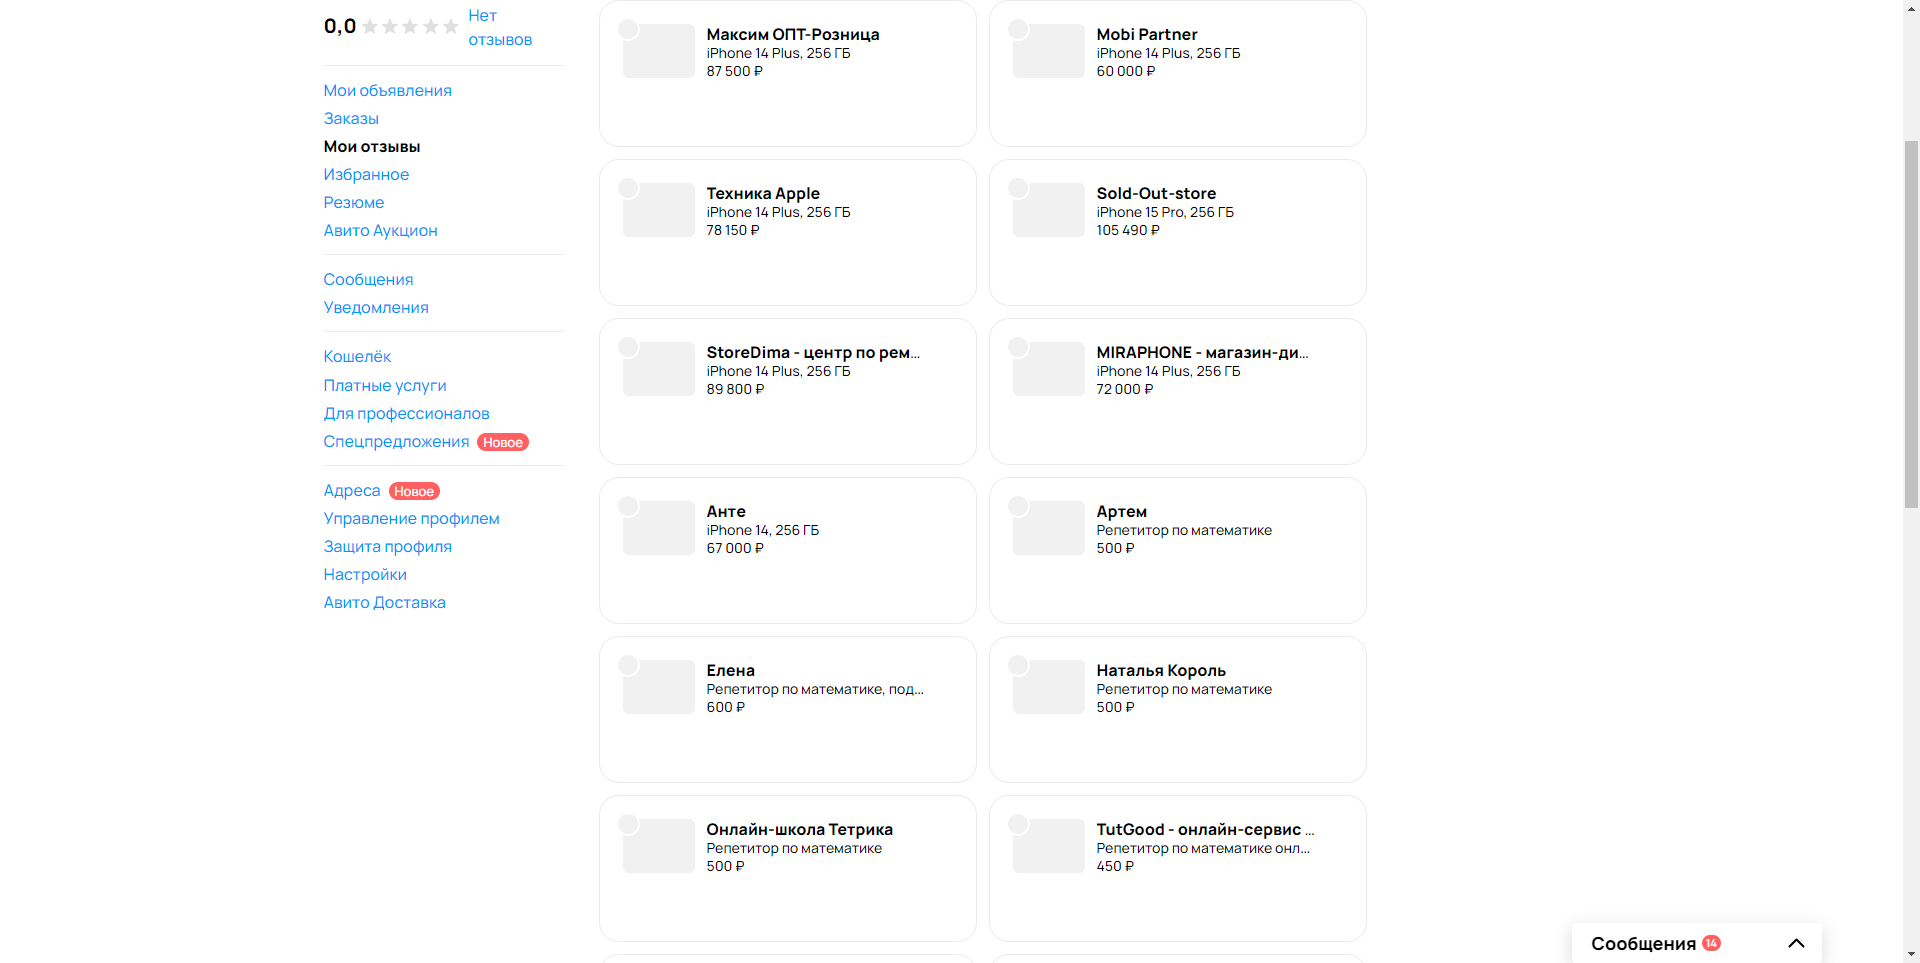Viewport: 1920px width, 963px height.
Task: Open Для профессионалов link
Action: point(406,414)
